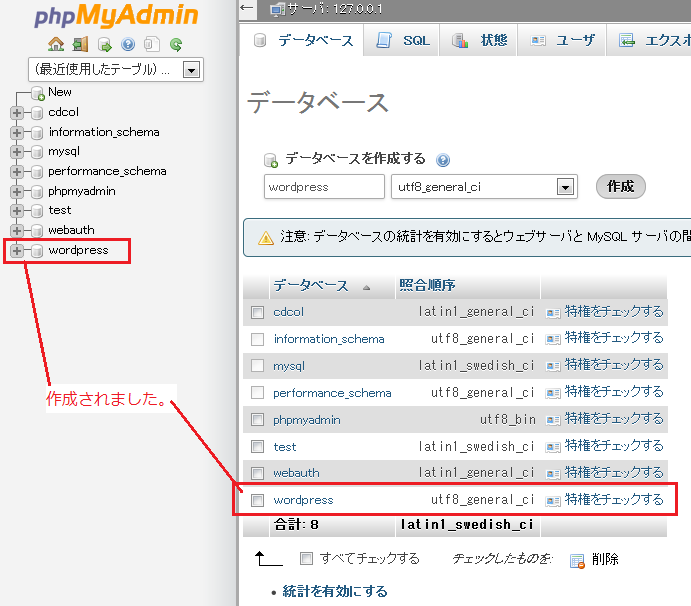Open the utf8_general_ci collation dropdown
The height and width of the screenshot is (606, 691).
[484, 187]
